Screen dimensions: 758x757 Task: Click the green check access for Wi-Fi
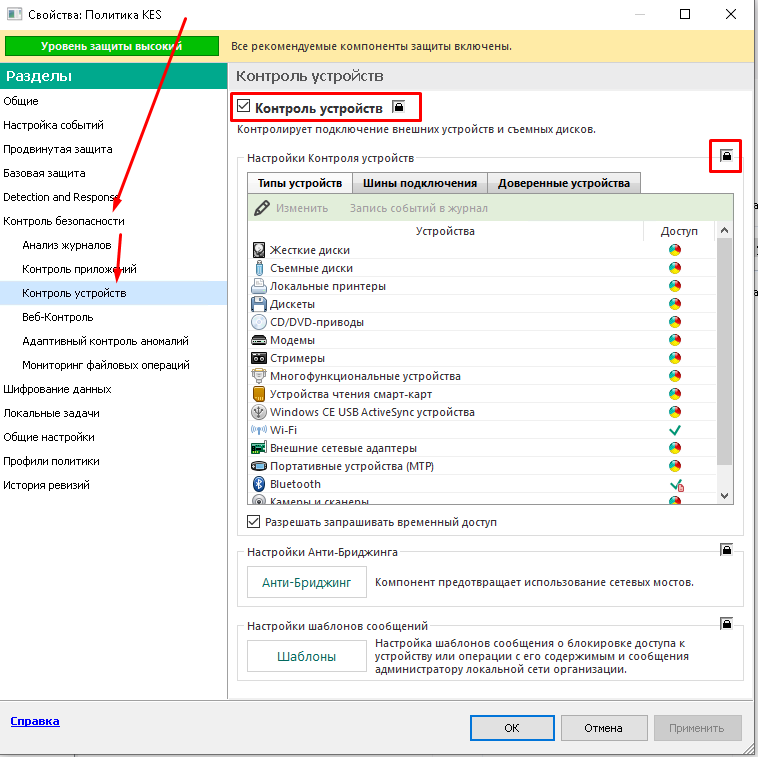pos(675,430)
